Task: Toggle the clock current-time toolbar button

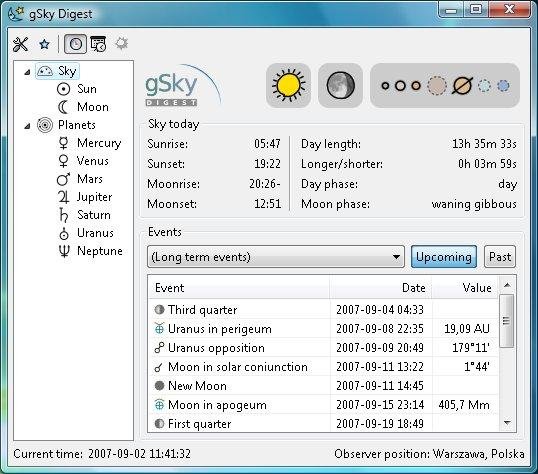Action: 75,44
